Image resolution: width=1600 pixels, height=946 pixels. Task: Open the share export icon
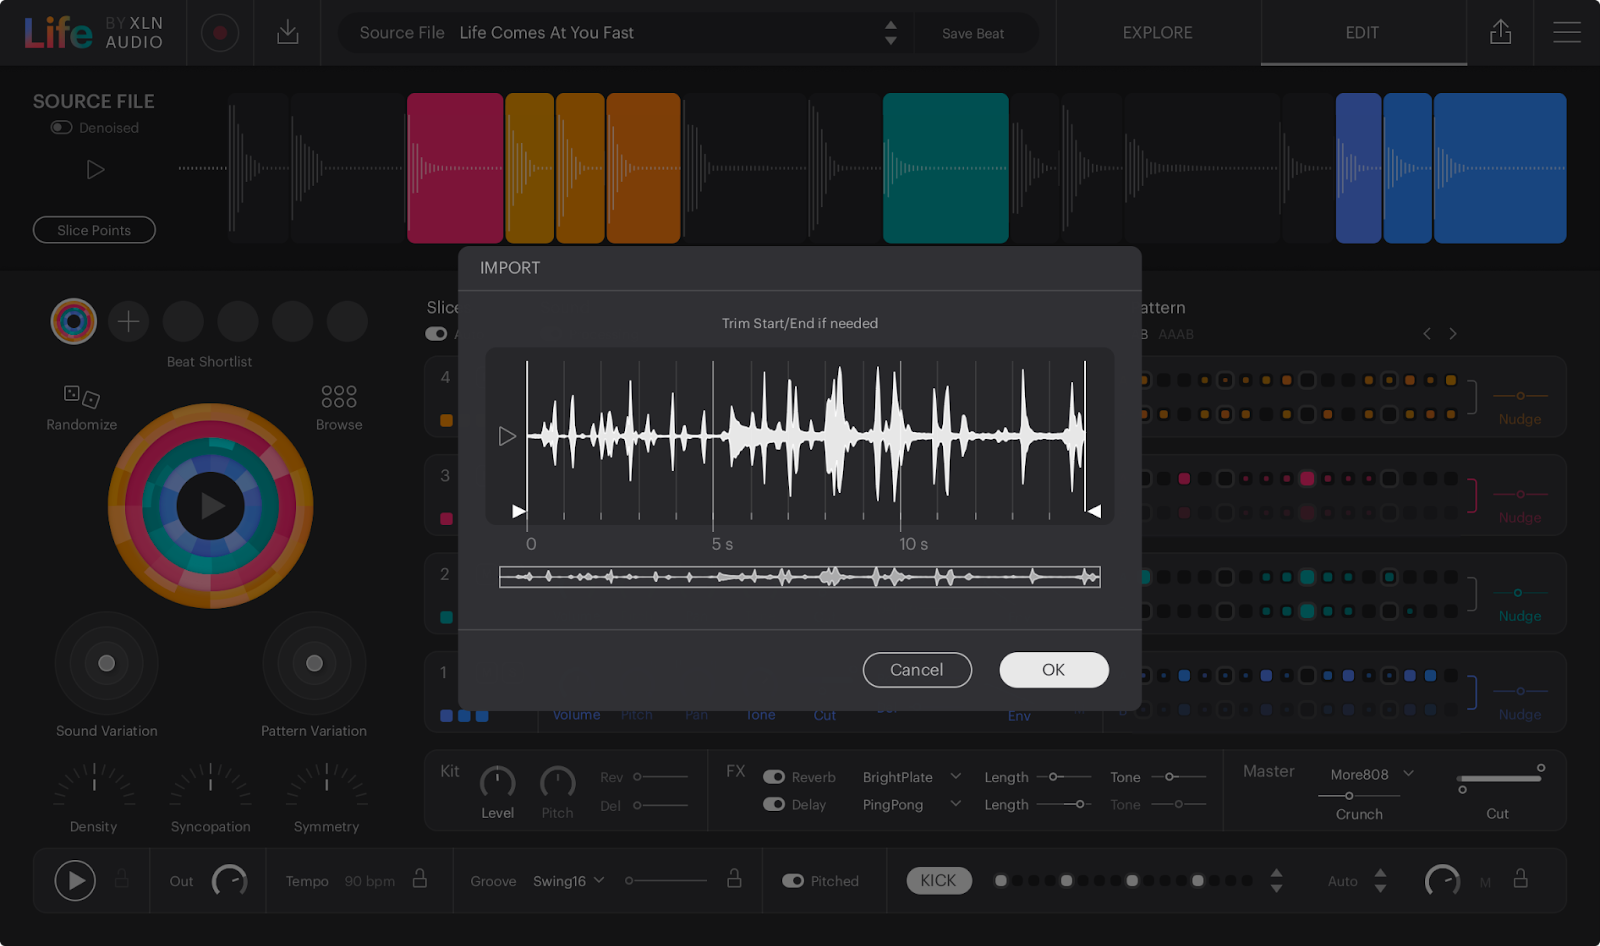[1500, 33]
